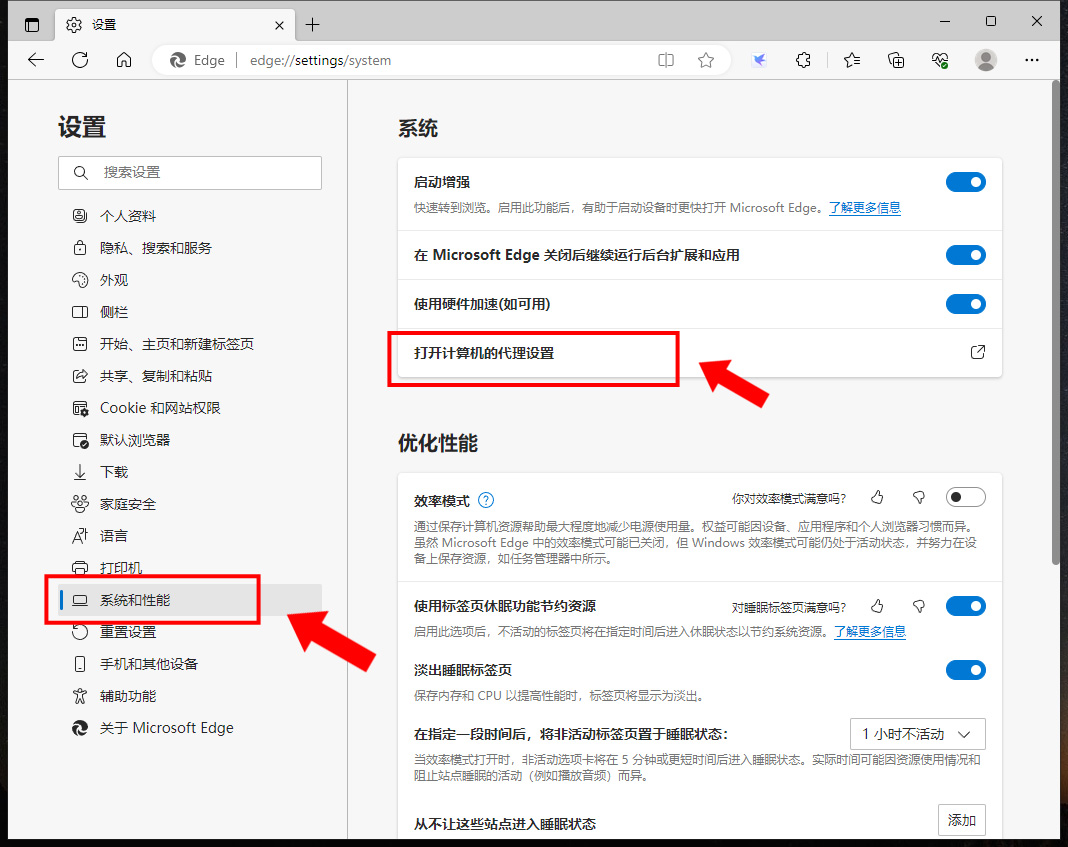Click 了解更多信息 link under 标签页休眠
The image size is (1068, 847).
(x=870, y=632)
